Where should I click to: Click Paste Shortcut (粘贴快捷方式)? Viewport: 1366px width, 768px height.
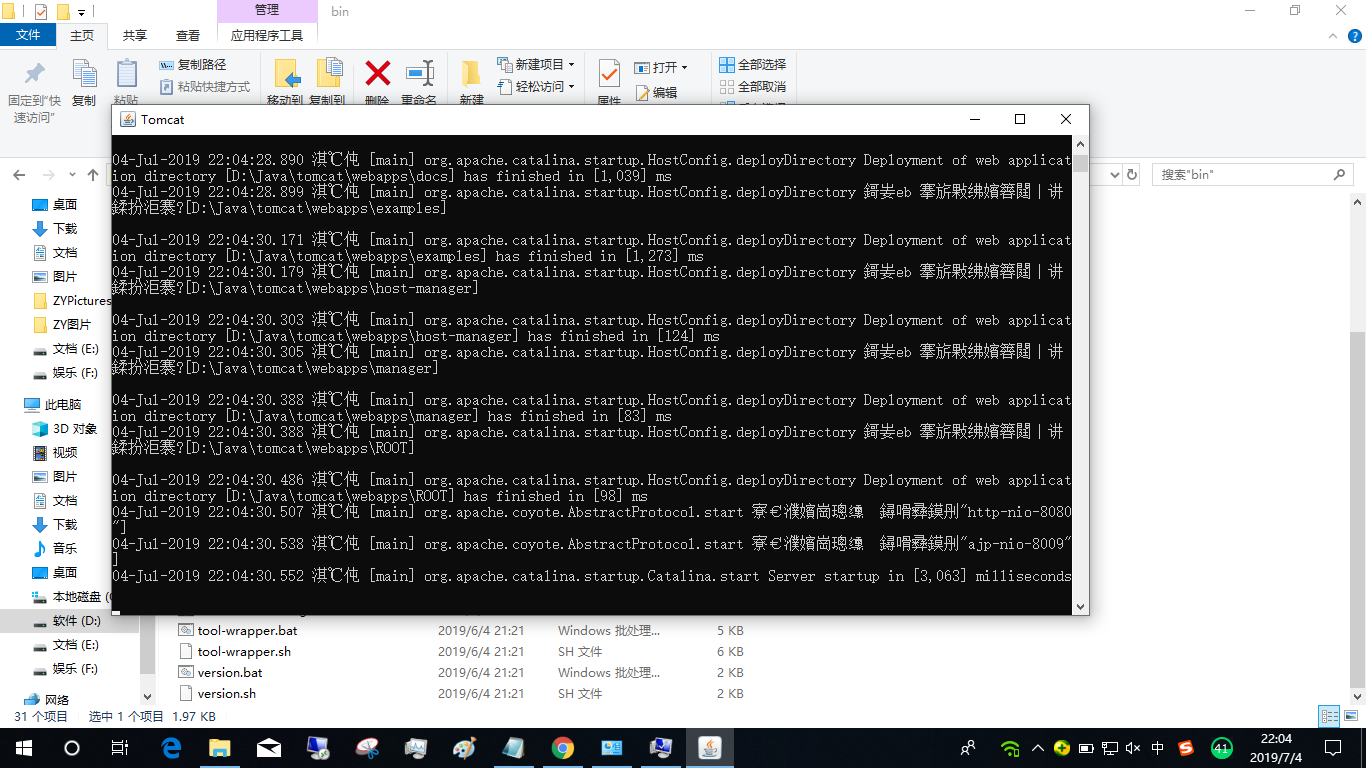click(x=205, y=87)
